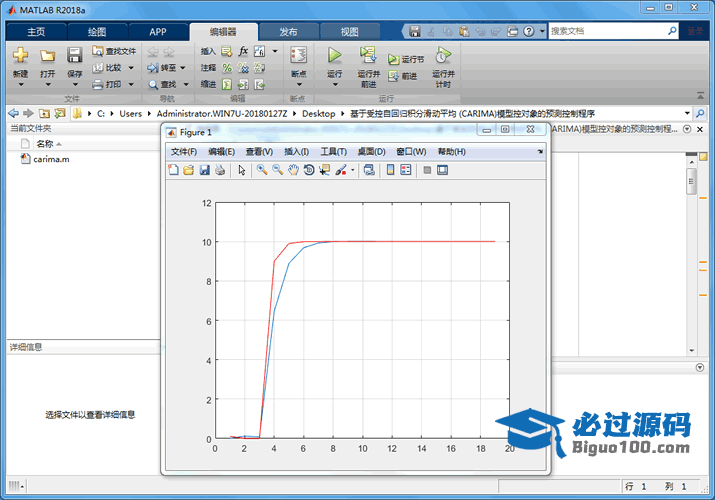Click Find Files button in ribbon
715x500 pixels.
coord(114,51)
